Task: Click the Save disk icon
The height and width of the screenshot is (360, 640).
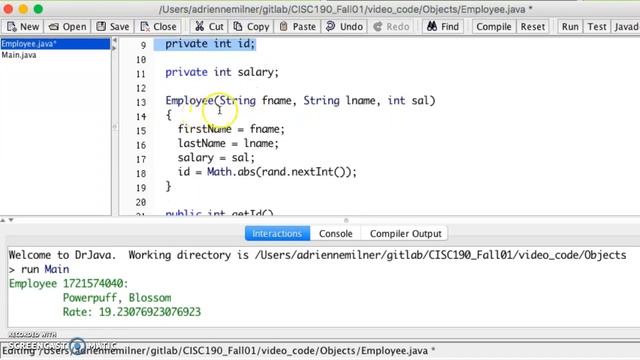Action: click(101, 27)
